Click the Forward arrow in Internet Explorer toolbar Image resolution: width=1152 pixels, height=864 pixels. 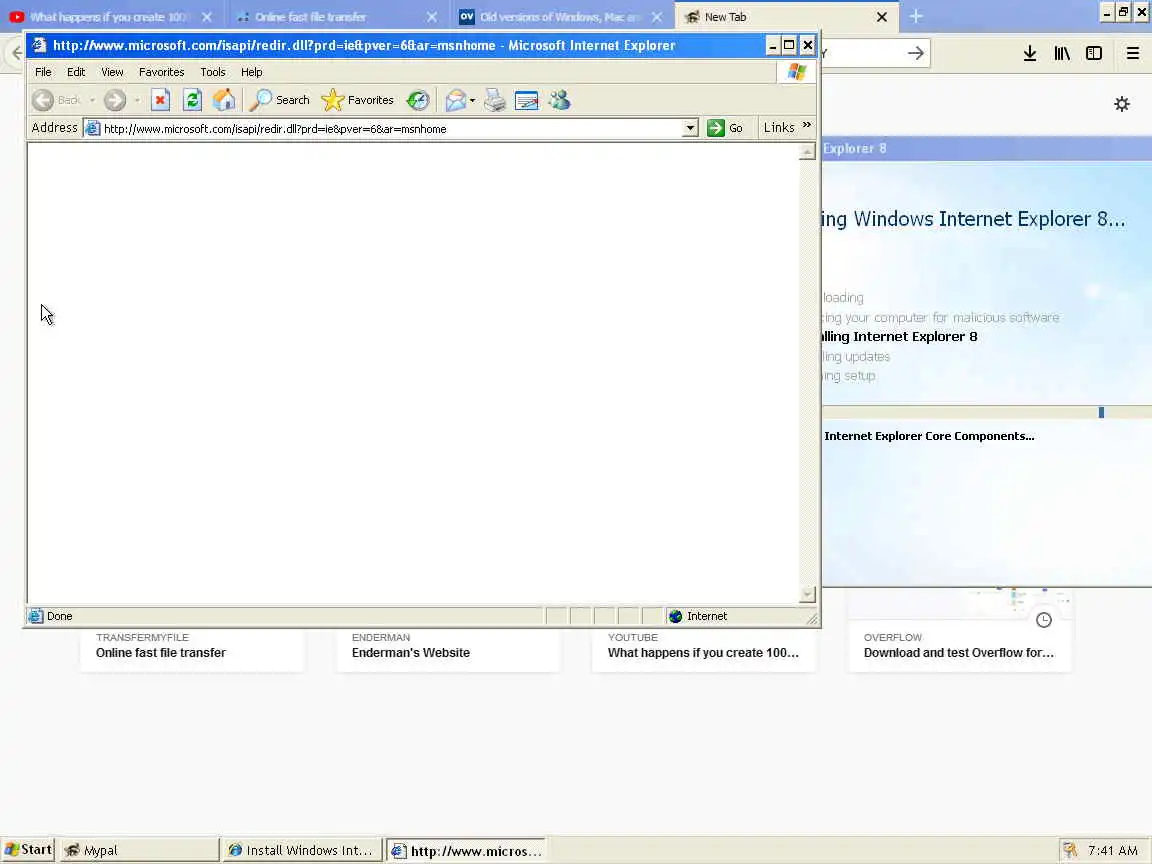115,100
